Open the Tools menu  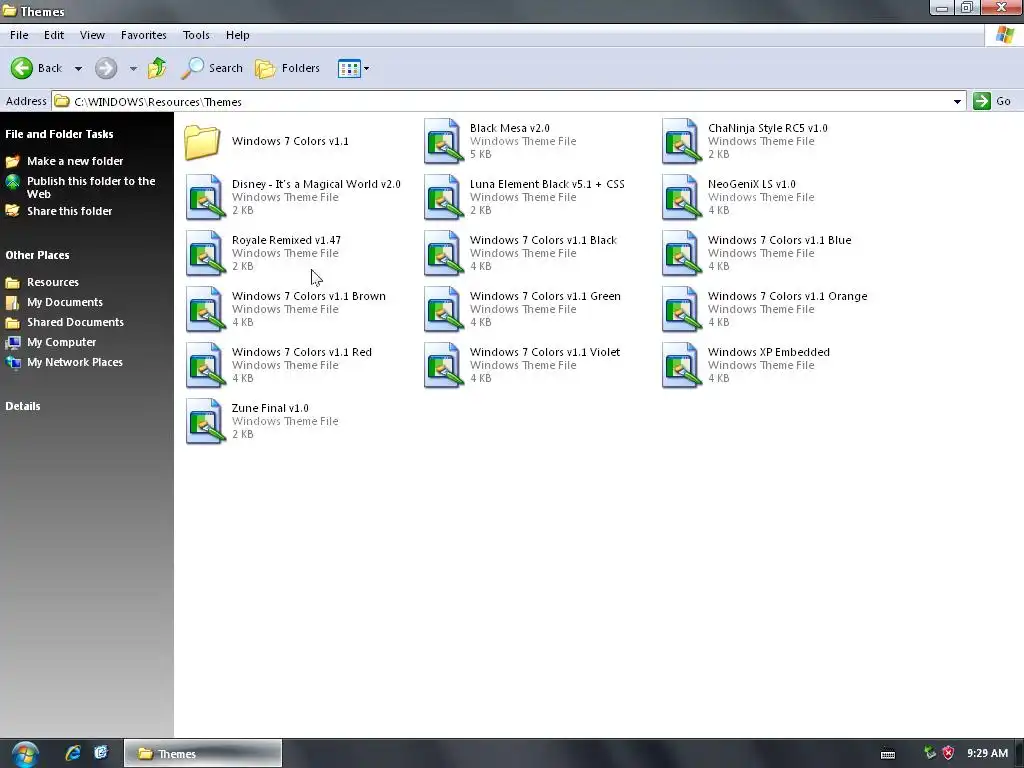(196, 35)
